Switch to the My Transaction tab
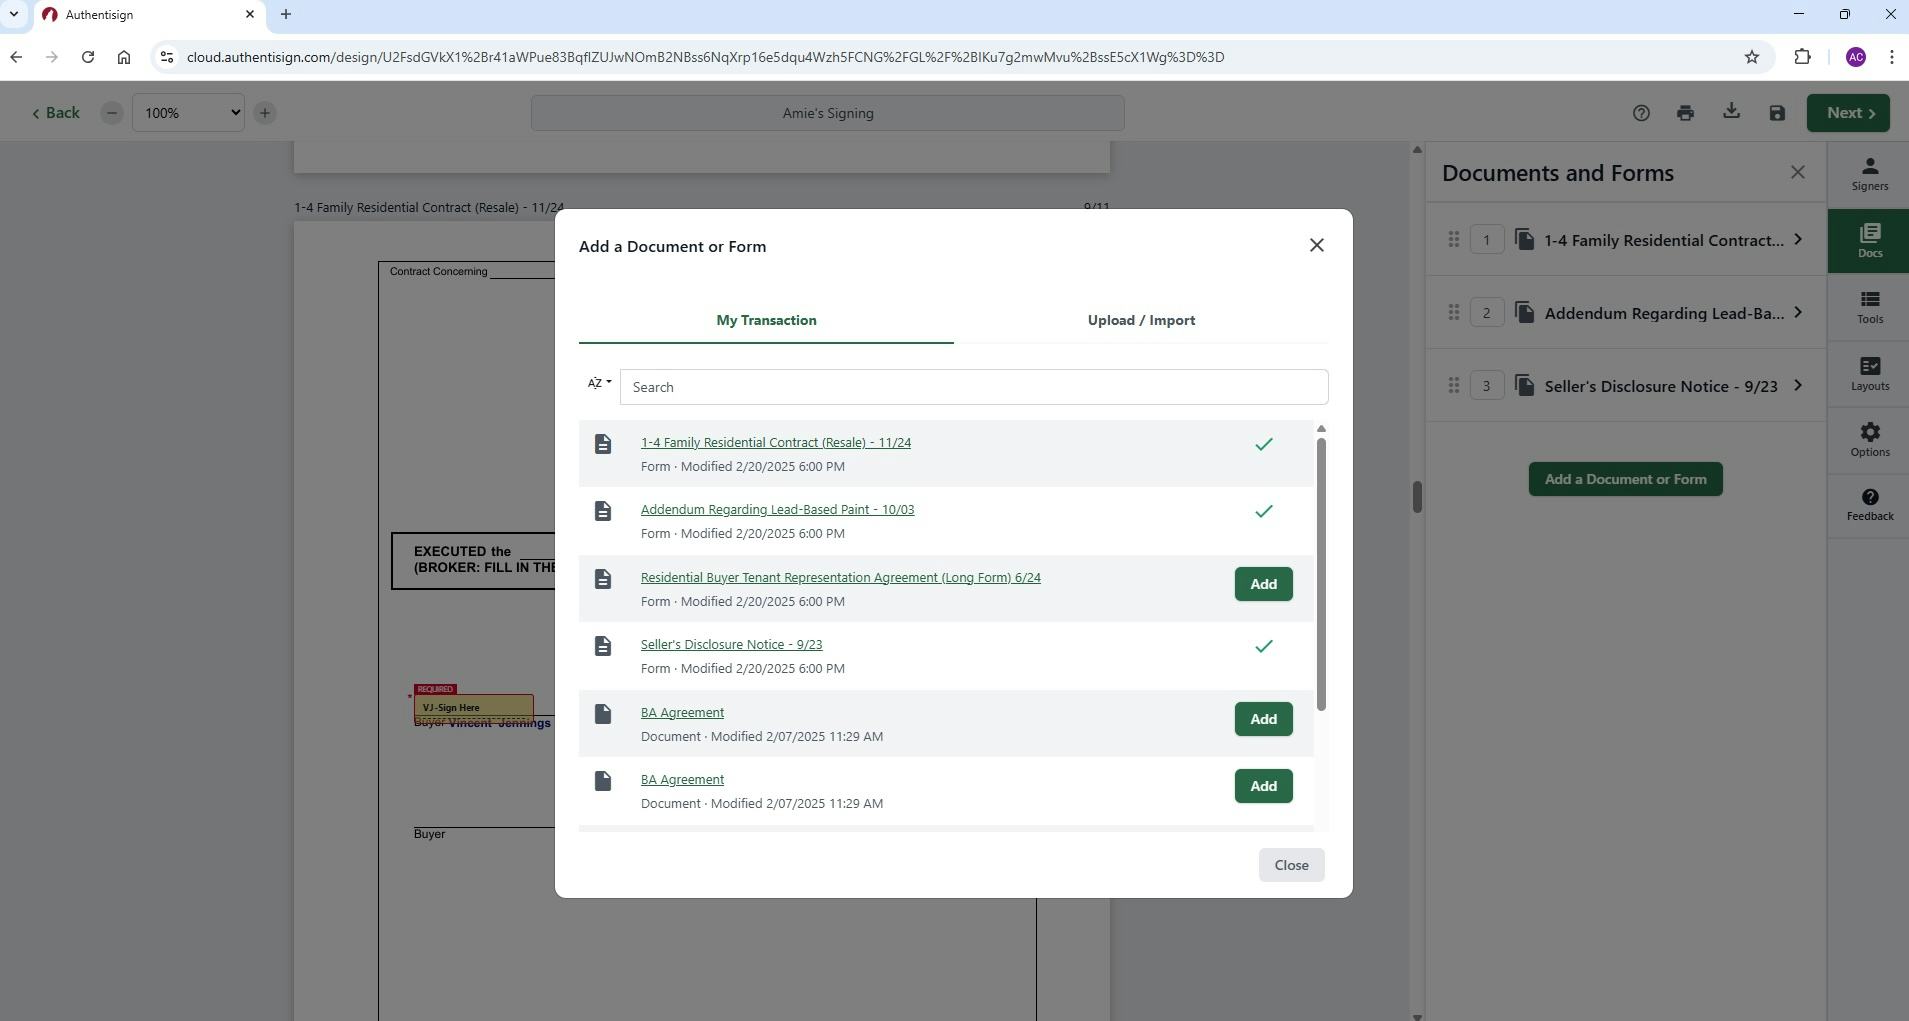1909x1021 pixels. (765, 320)
